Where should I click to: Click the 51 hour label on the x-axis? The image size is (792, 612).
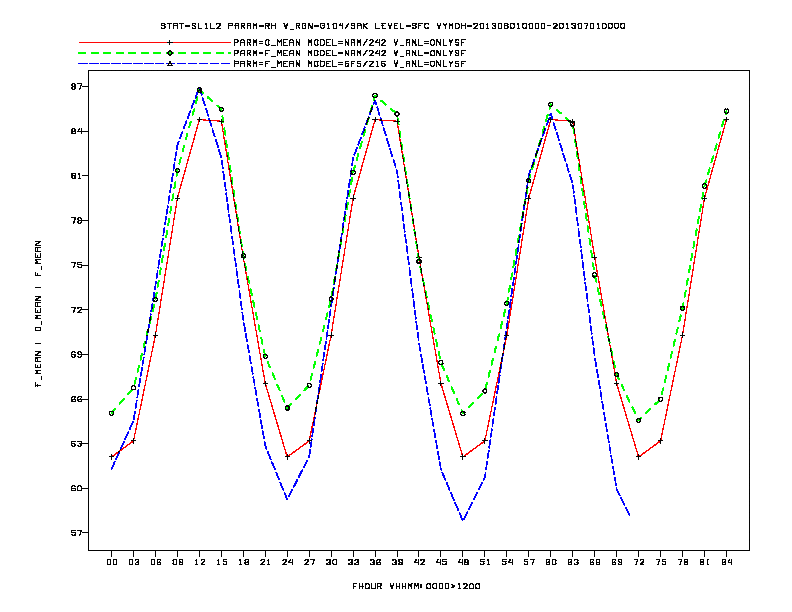coord(485,562)
